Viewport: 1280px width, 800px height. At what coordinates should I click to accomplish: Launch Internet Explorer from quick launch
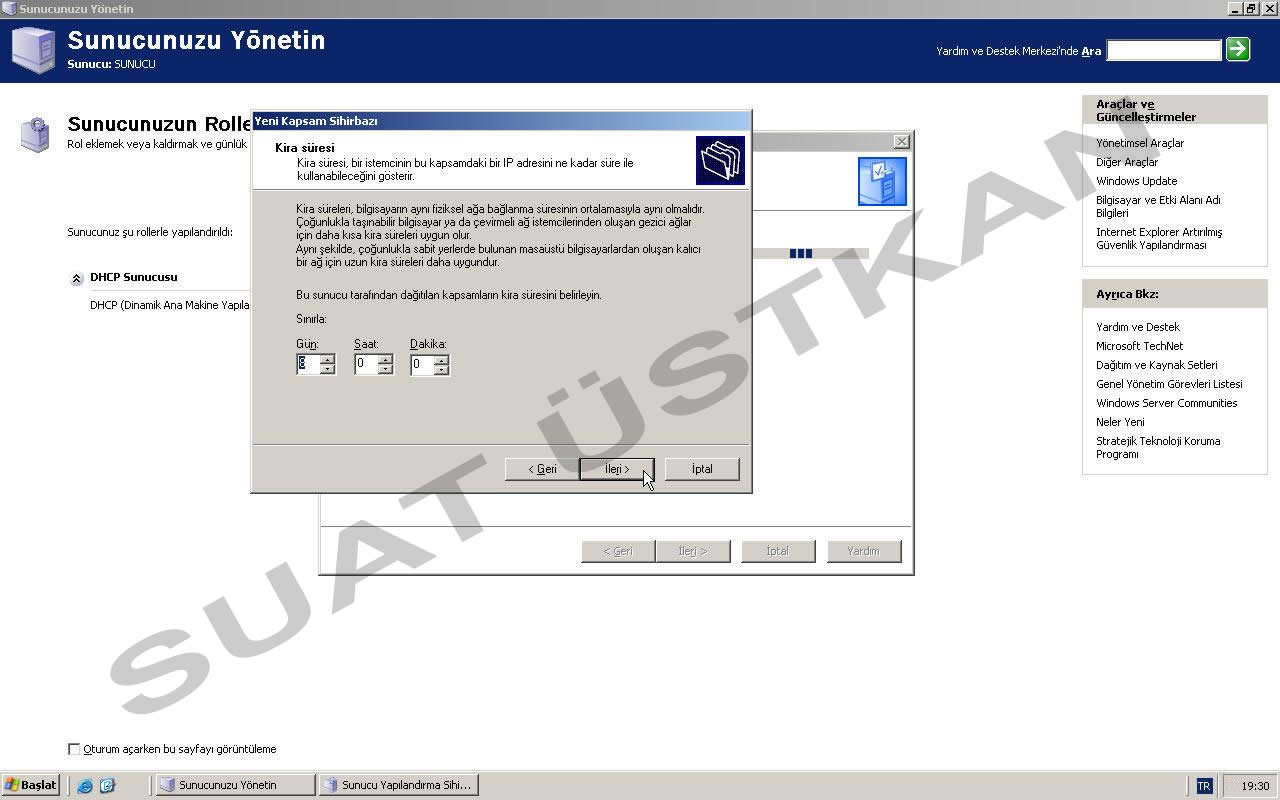coord(85,786)
